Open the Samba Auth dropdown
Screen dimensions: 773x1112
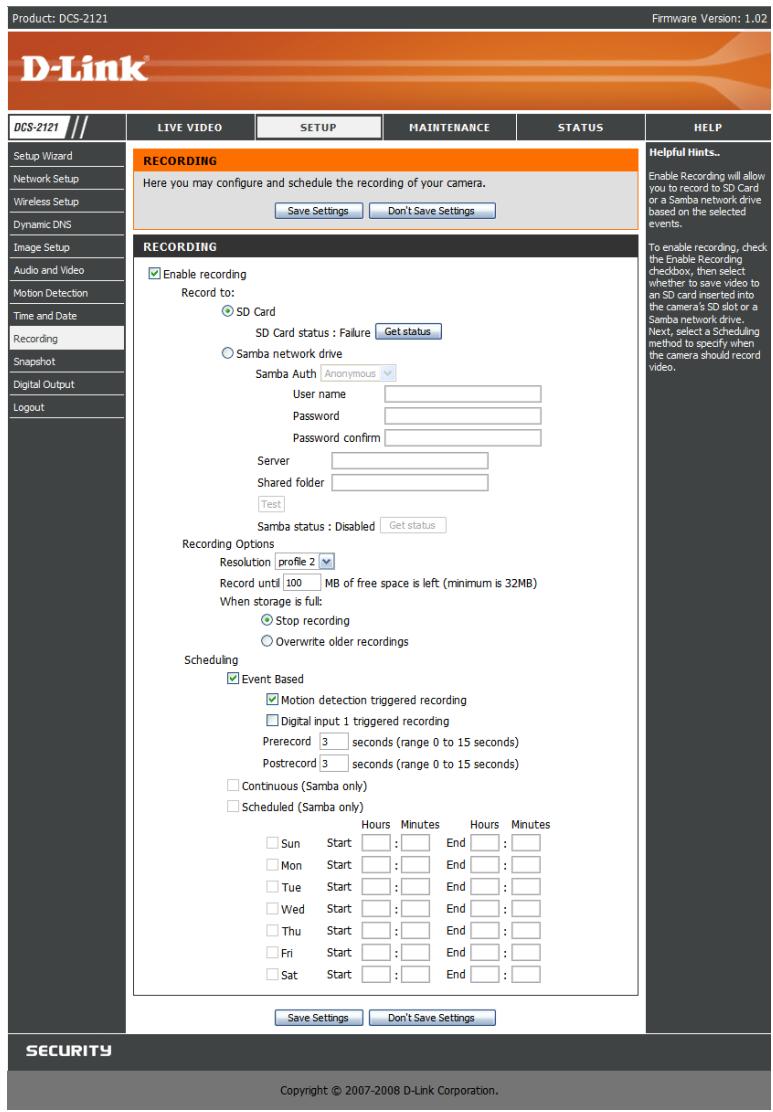[358, 373]
